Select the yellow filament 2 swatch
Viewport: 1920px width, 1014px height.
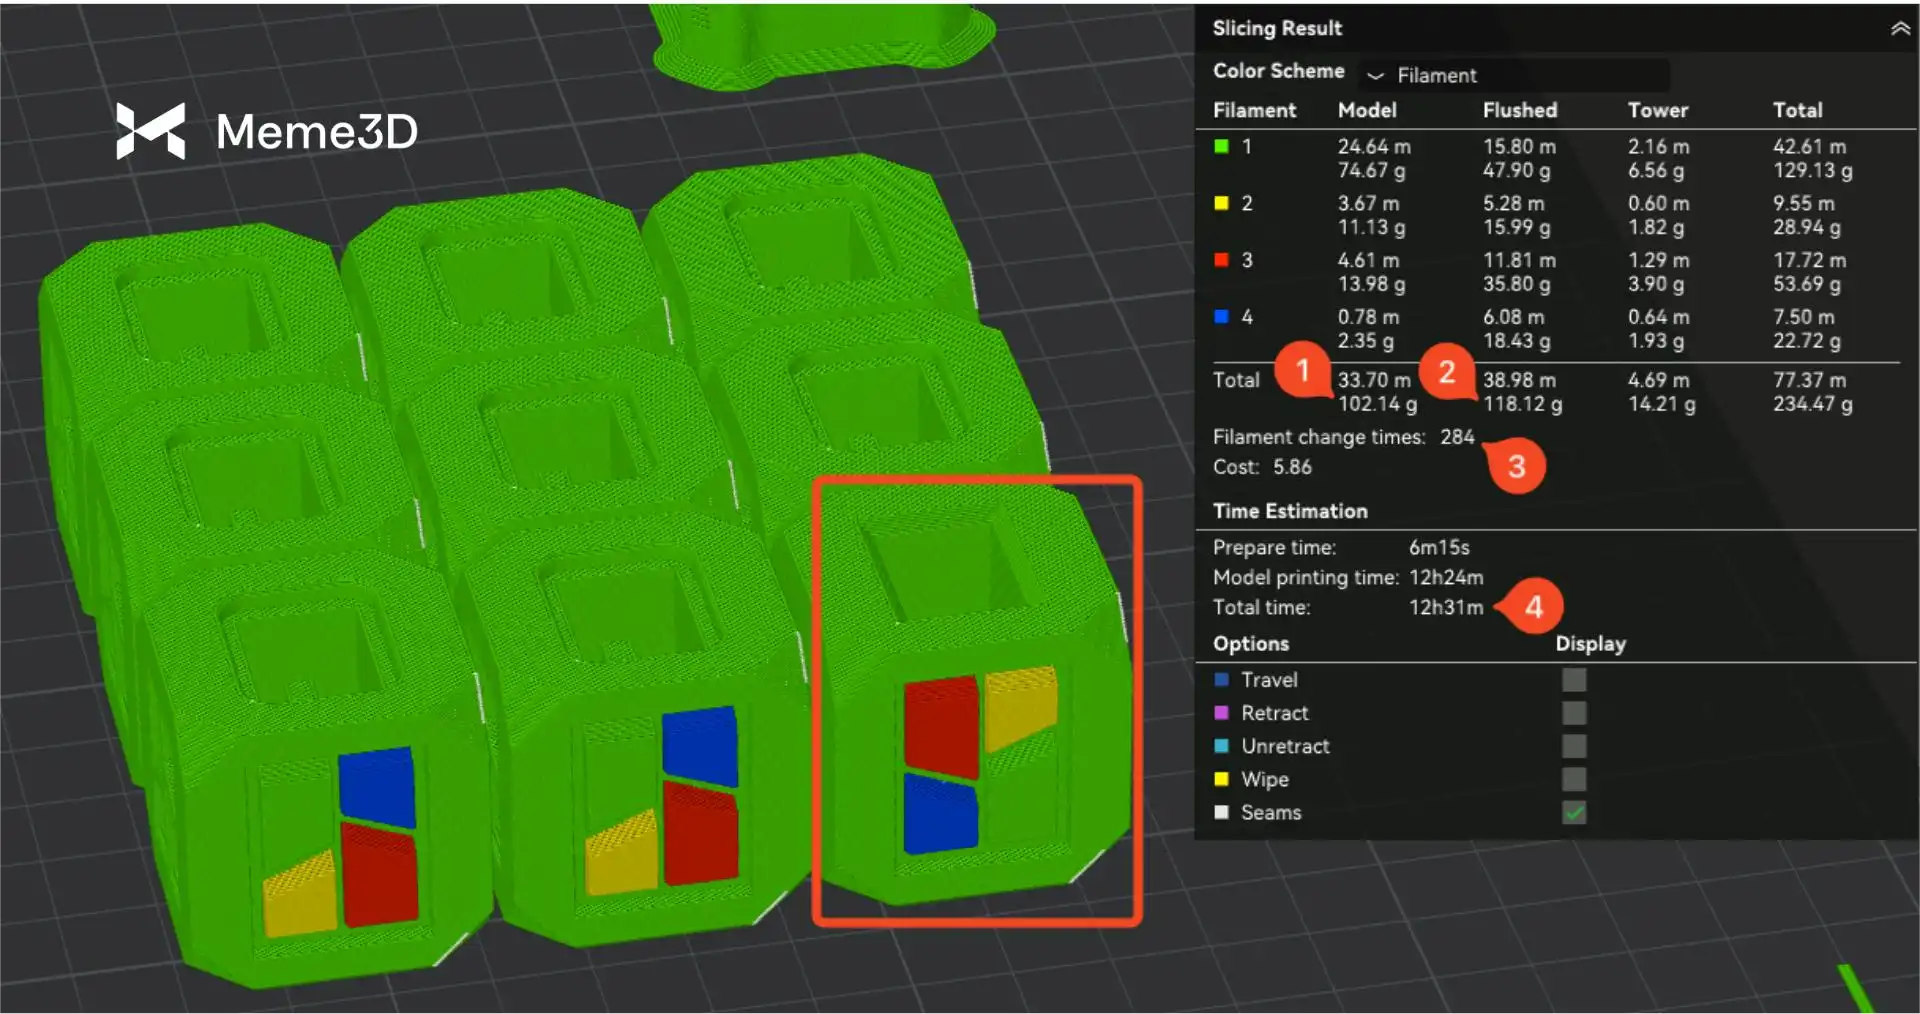tap(1221, 204)
